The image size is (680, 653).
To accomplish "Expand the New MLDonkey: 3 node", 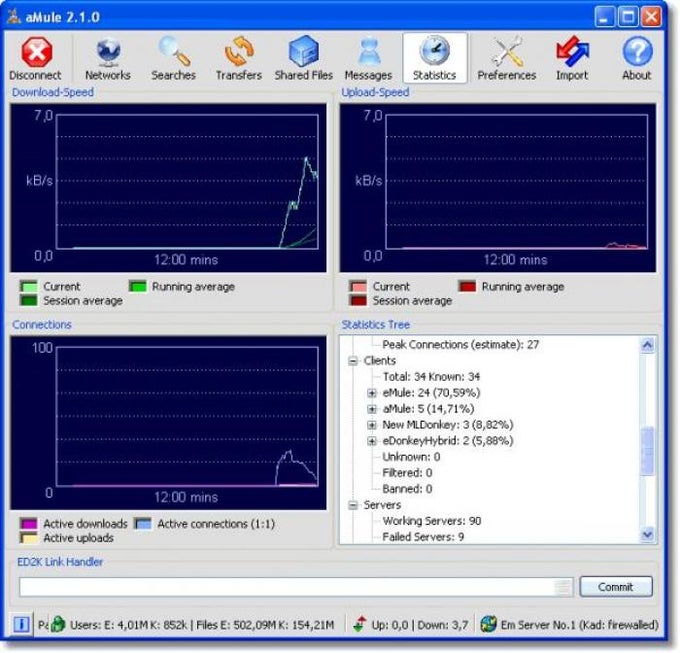I will pos(372,425).
